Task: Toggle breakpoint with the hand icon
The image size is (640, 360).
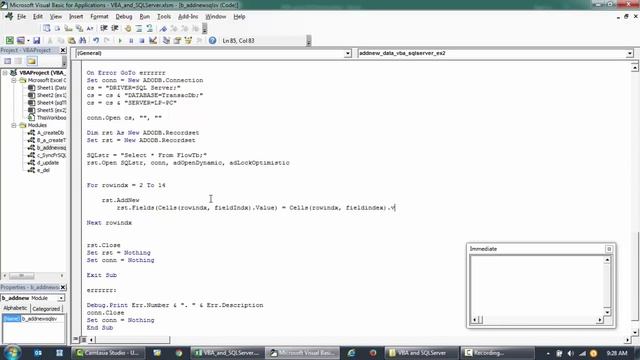Action: click(128, 28)
